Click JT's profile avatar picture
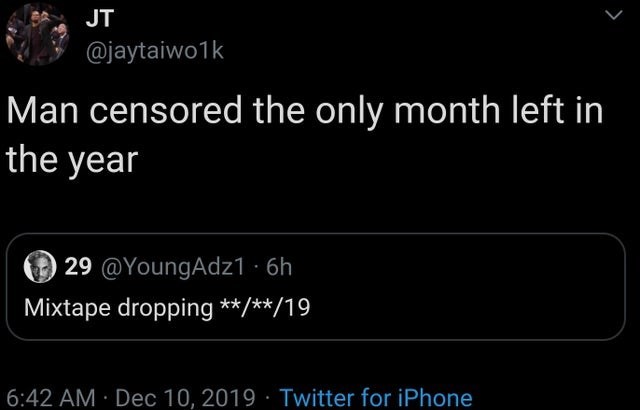The width and height of the screenshot is (640, 410). click(x=36, y=35)
